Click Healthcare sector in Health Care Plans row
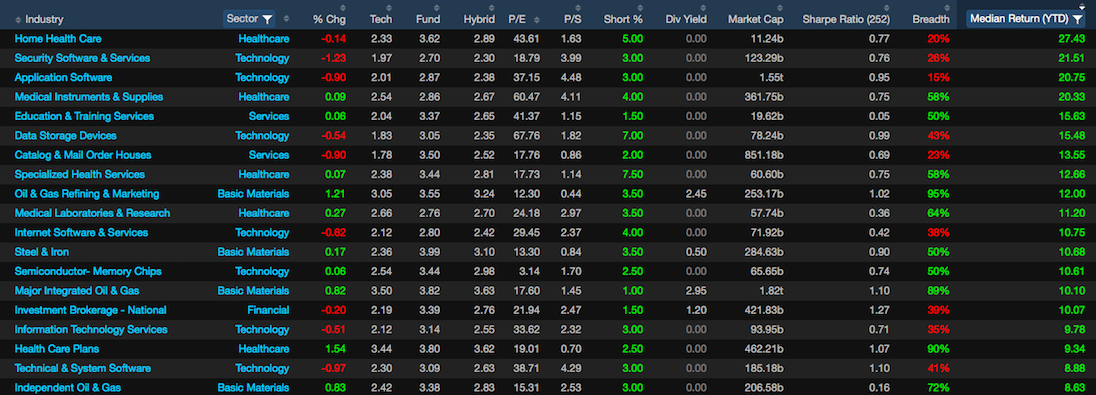 pyautogui.click(x=264, y=348)
